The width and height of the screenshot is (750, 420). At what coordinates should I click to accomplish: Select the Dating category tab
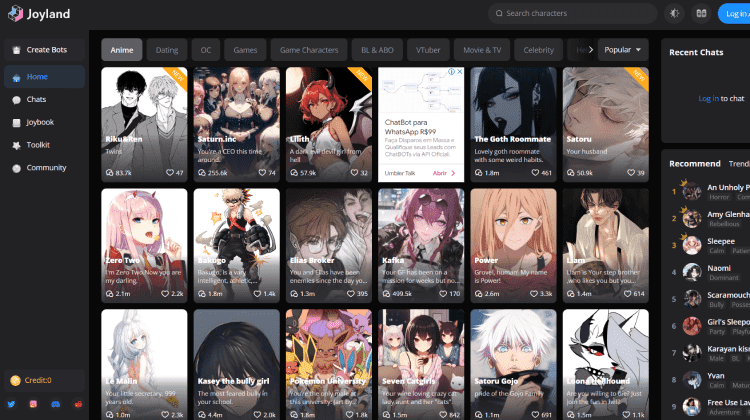pyautogui.click(x=167, y=50)
